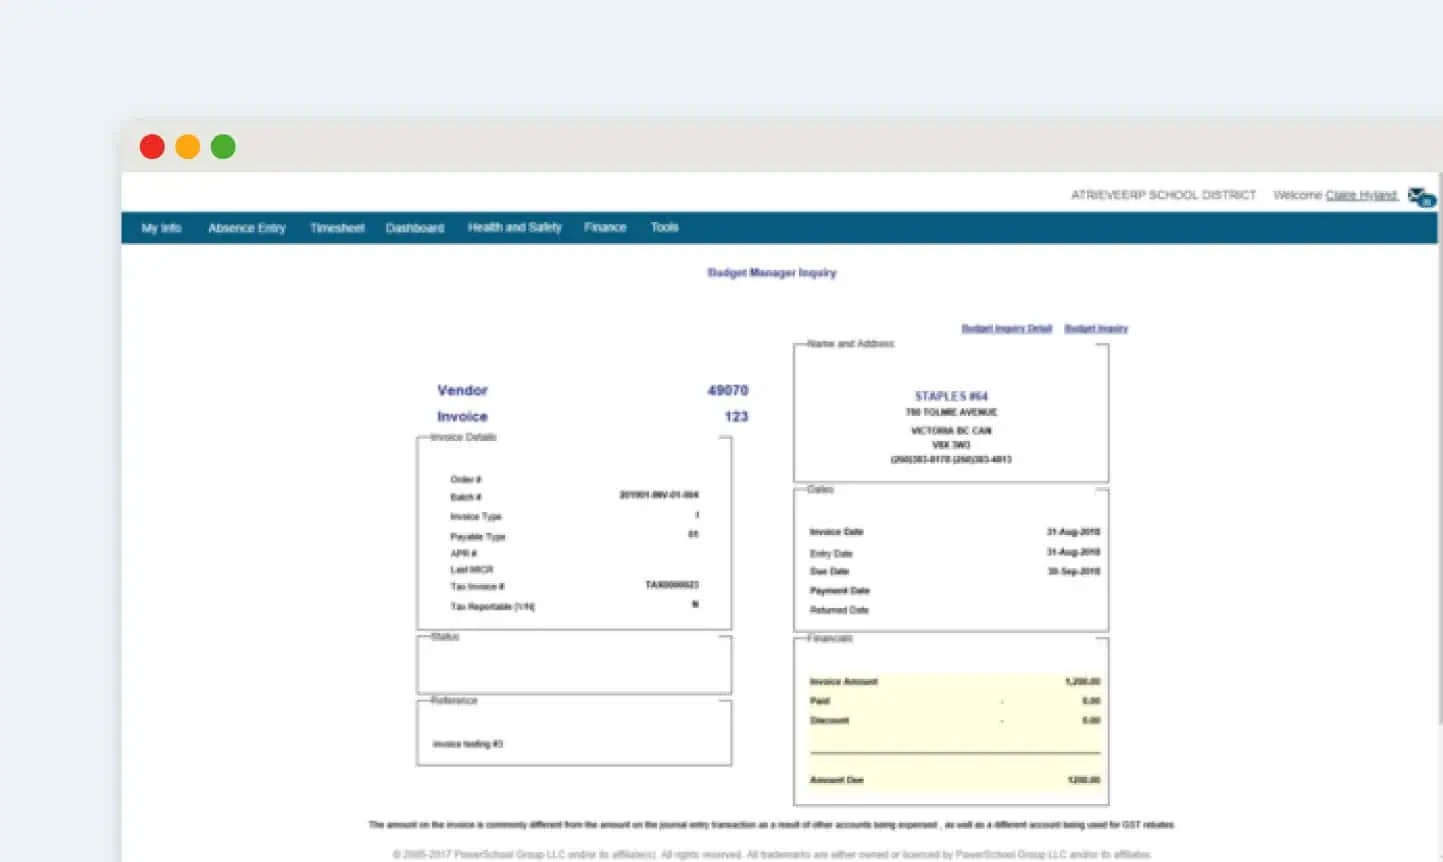Select the invoice number 123
Screen dimensions: 1443x862
click(x=737, y=416)
